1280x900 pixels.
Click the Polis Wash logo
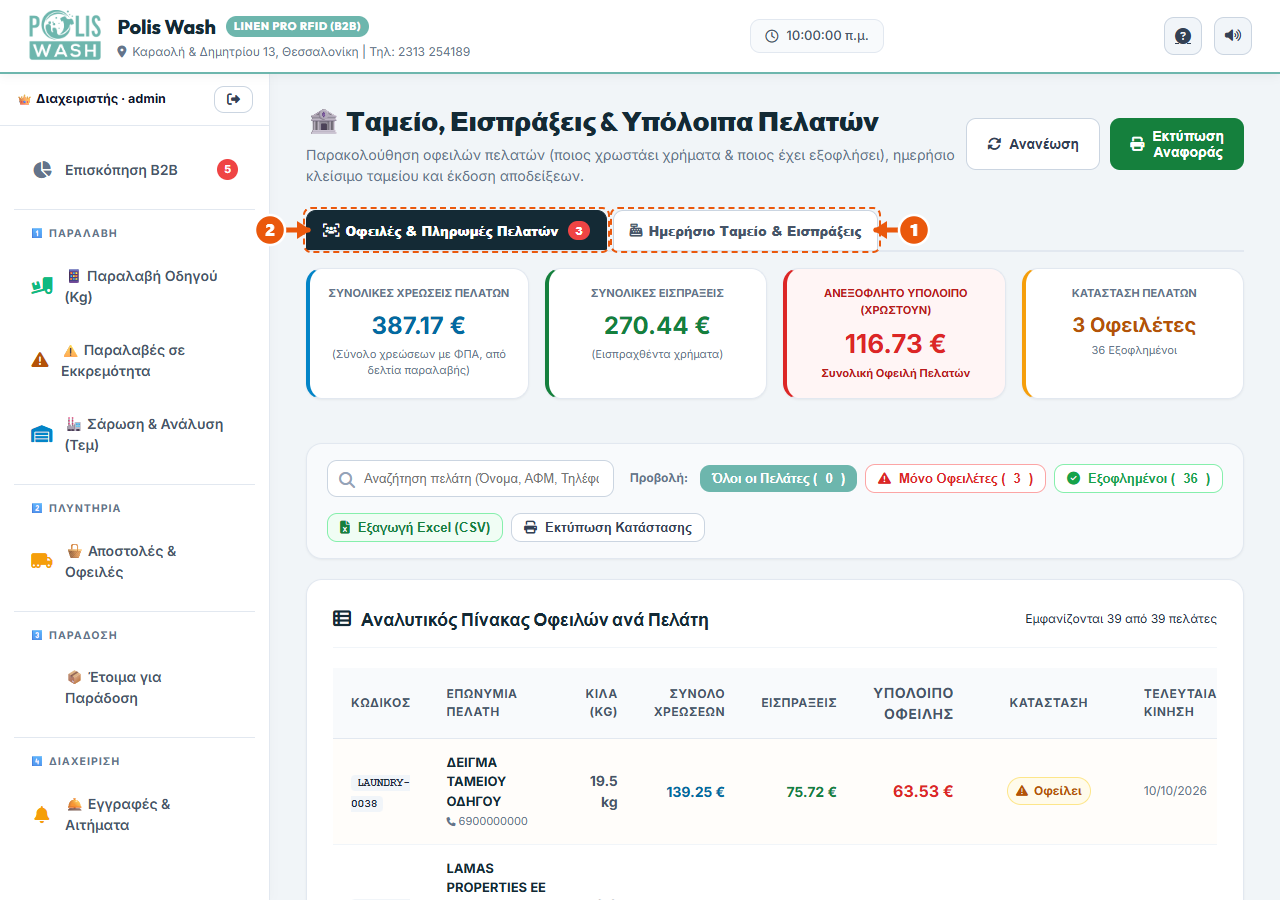[x=65, y=36]
